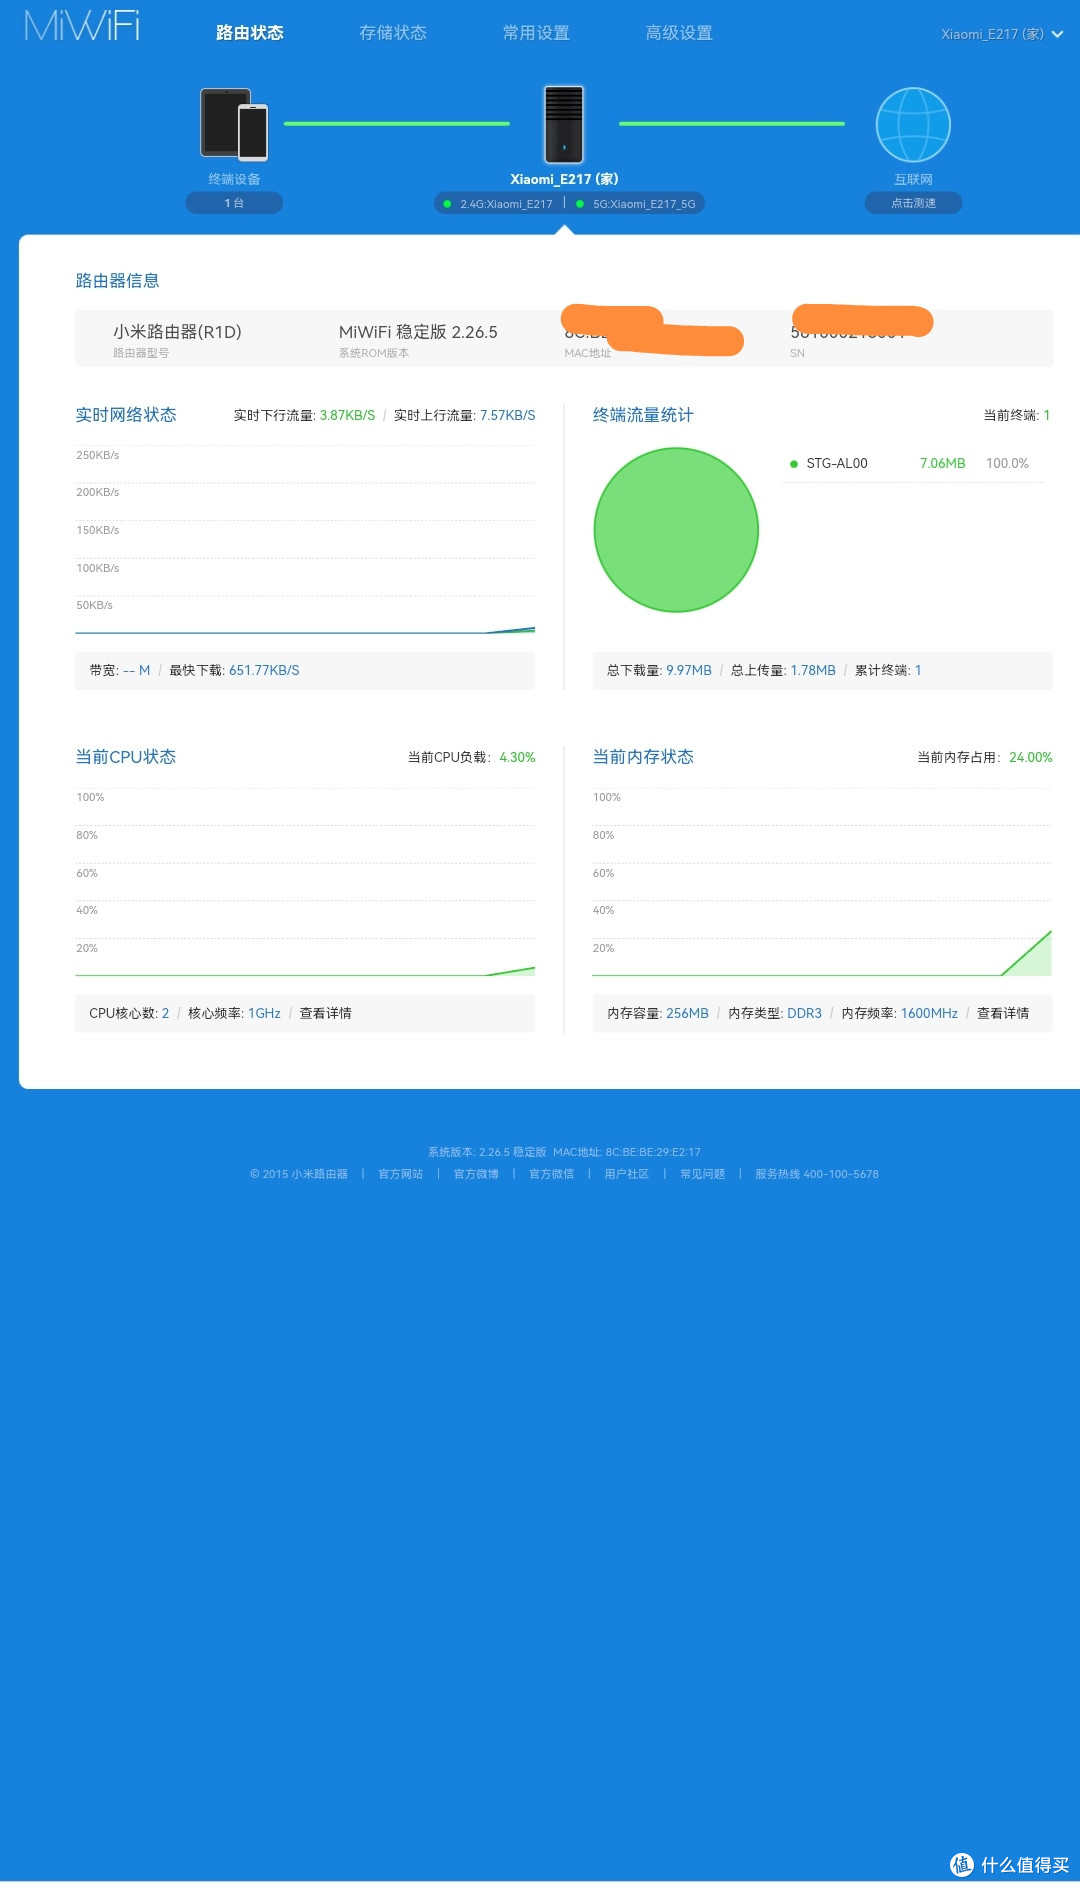Select the STG-AL00 device entry

click(x=912, y=464)
